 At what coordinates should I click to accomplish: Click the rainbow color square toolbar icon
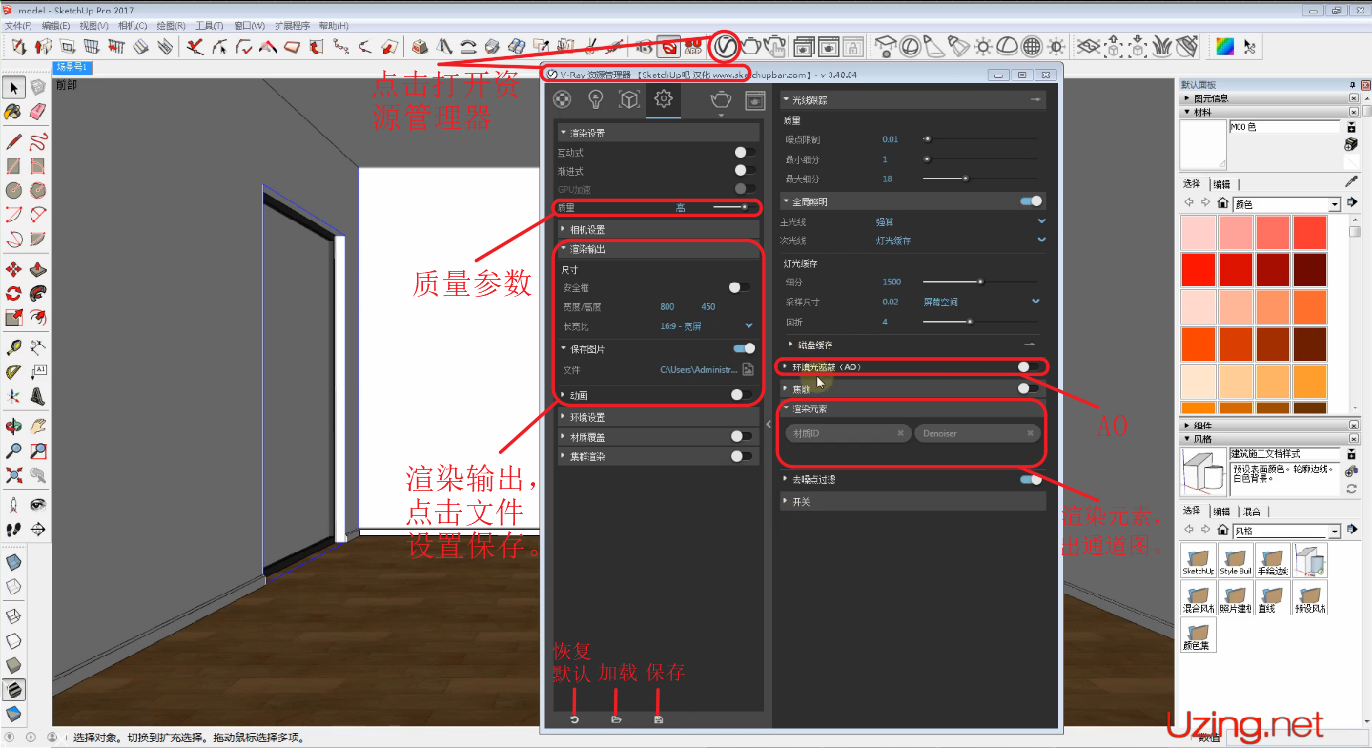[1224, 46]
